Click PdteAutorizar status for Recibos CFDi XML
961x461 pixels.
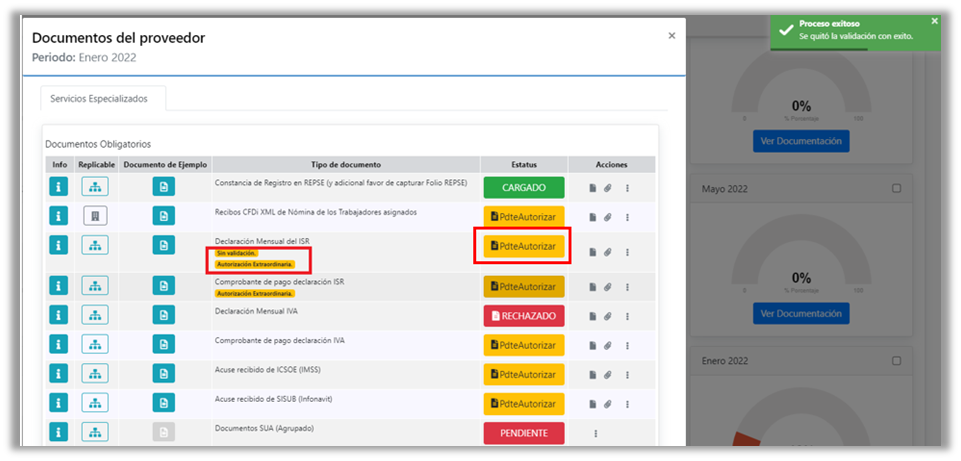(524, 217)
